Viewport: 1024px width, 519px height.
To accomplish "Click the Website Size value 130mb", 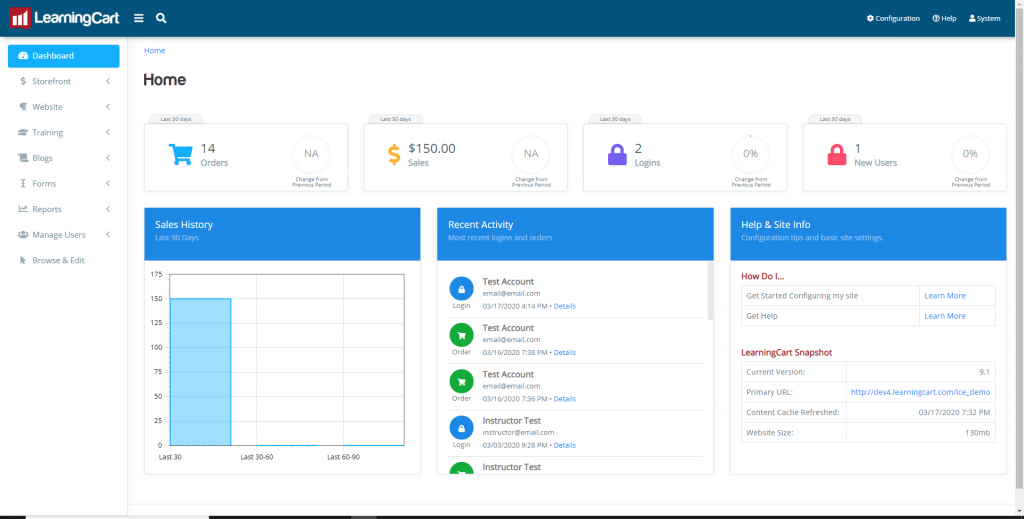I will [977, 433].
